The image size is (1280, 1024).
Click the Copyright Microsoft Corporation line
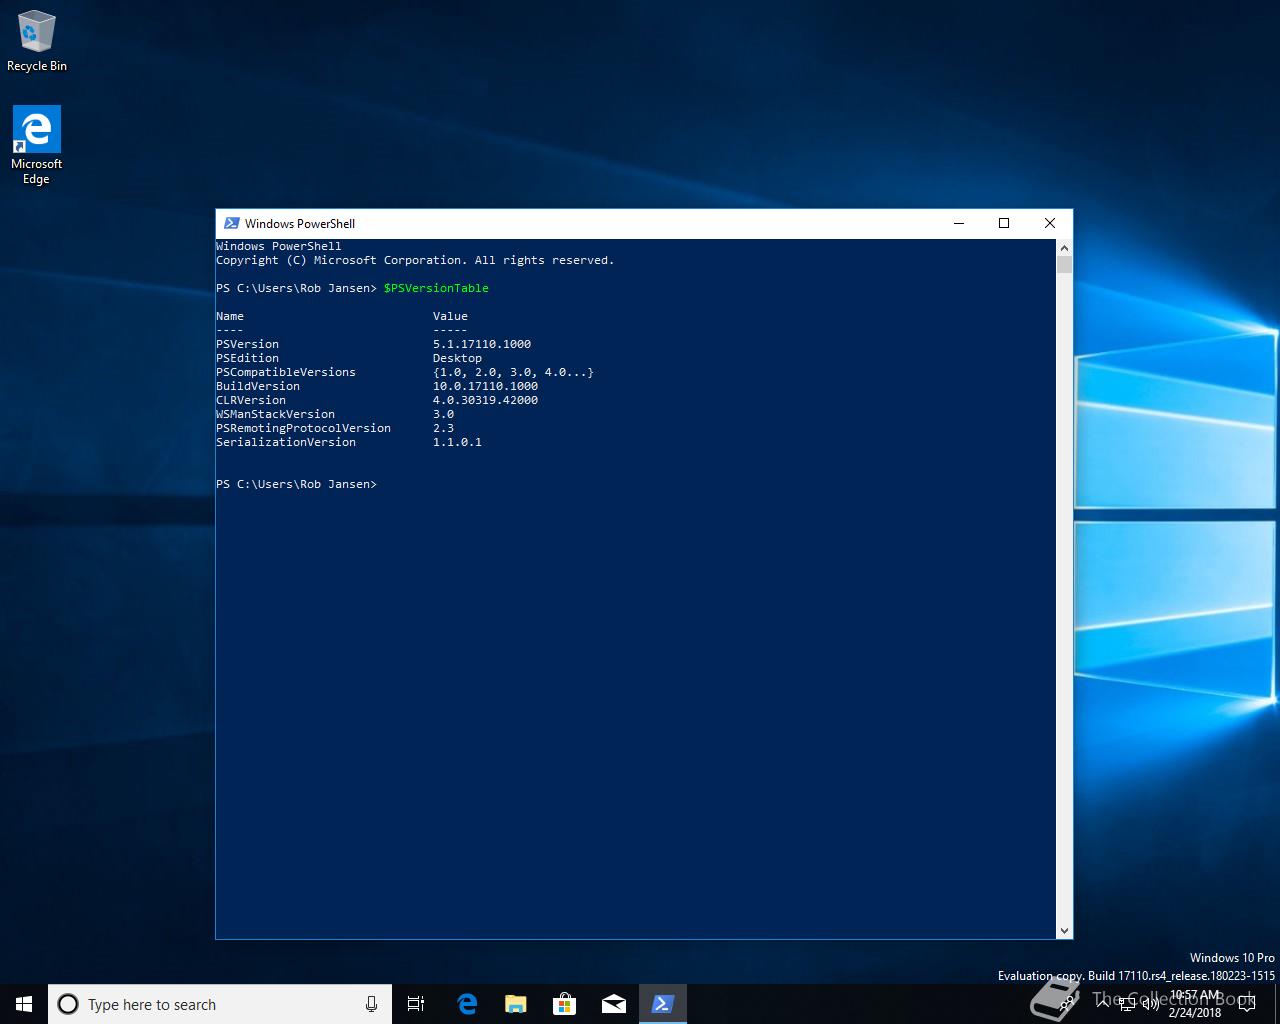click(x=415, y=260)
